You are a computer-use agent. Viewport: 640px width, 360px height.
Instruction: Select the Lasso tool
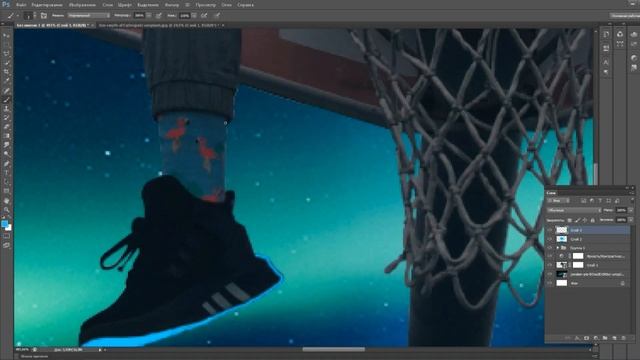(x=7, y=53)
